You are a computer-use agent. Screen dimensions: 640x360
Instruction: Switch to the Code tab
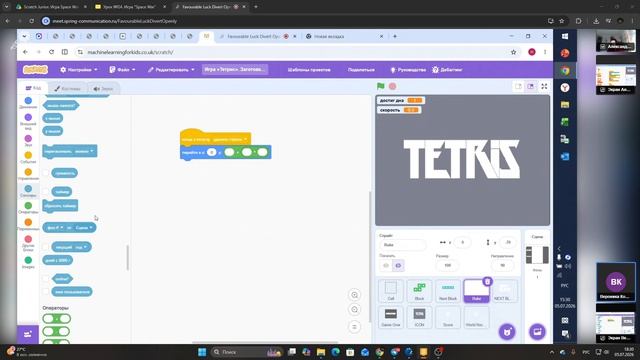33,88
